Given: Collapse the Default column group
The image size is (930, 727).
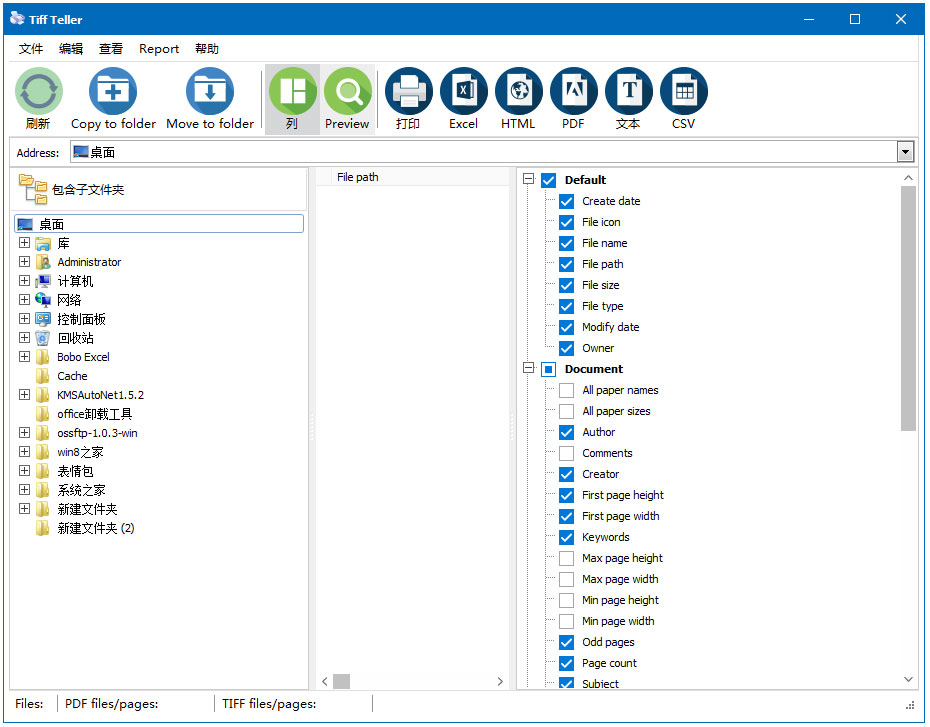Looking at the screenshot, I should tap(528, 178).
